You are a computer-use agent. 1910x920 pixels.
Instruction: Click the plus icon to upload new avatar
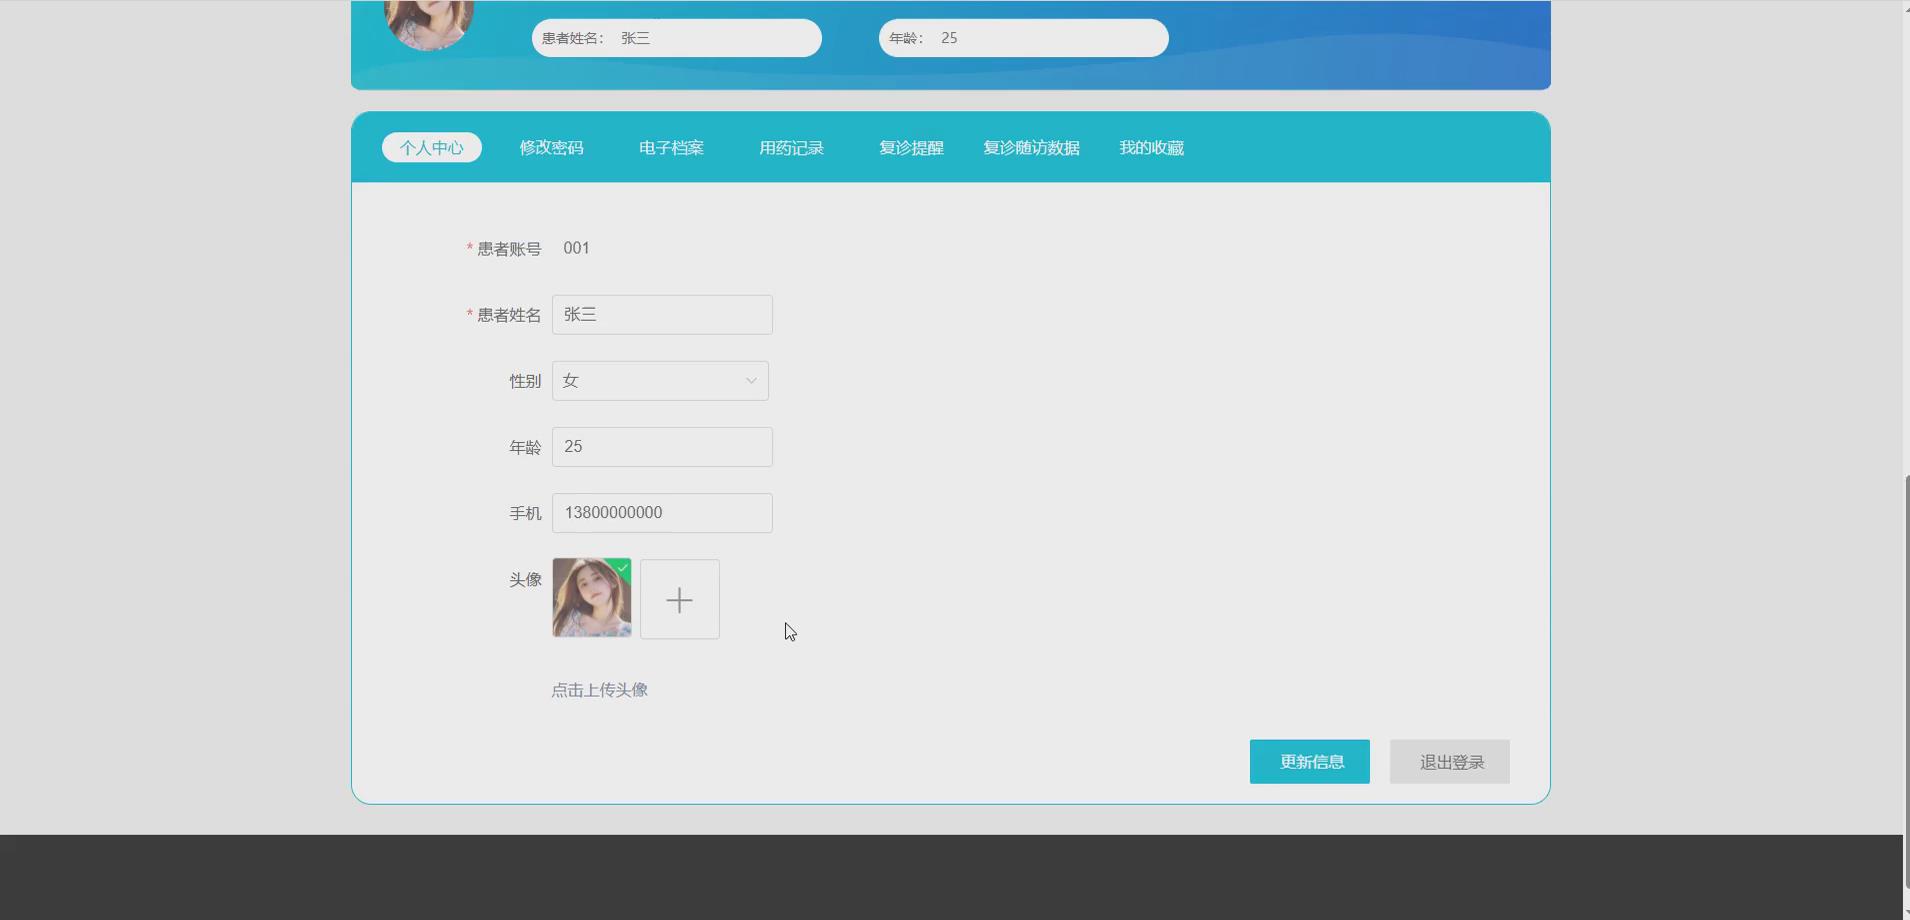(x=679, y=599)
